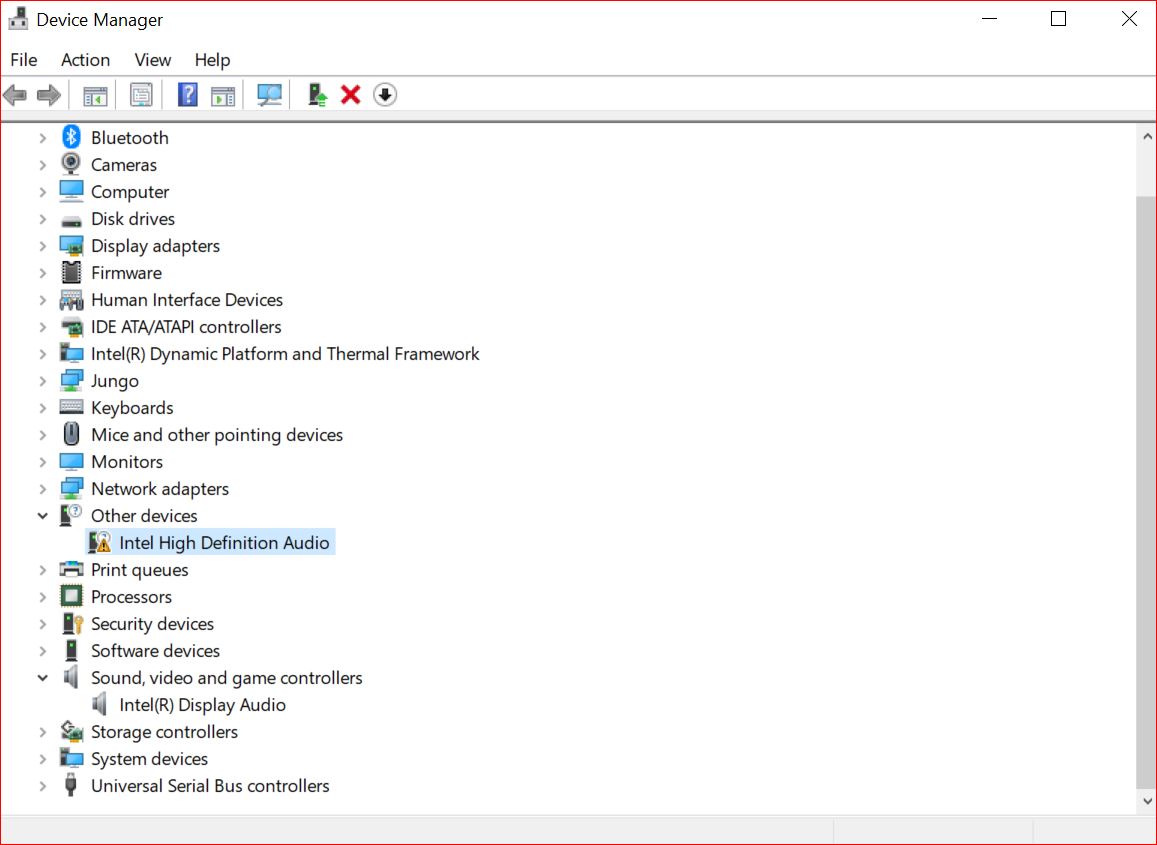Collapse the Other devices node
This screenshot has width=1157, height=845.
point(43,516)
